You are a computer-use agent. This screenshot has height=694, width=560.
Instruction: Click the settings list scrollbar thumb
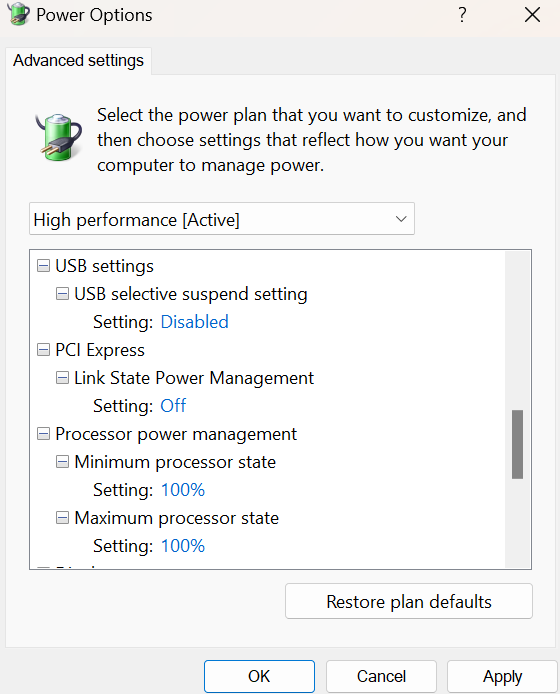518,444
